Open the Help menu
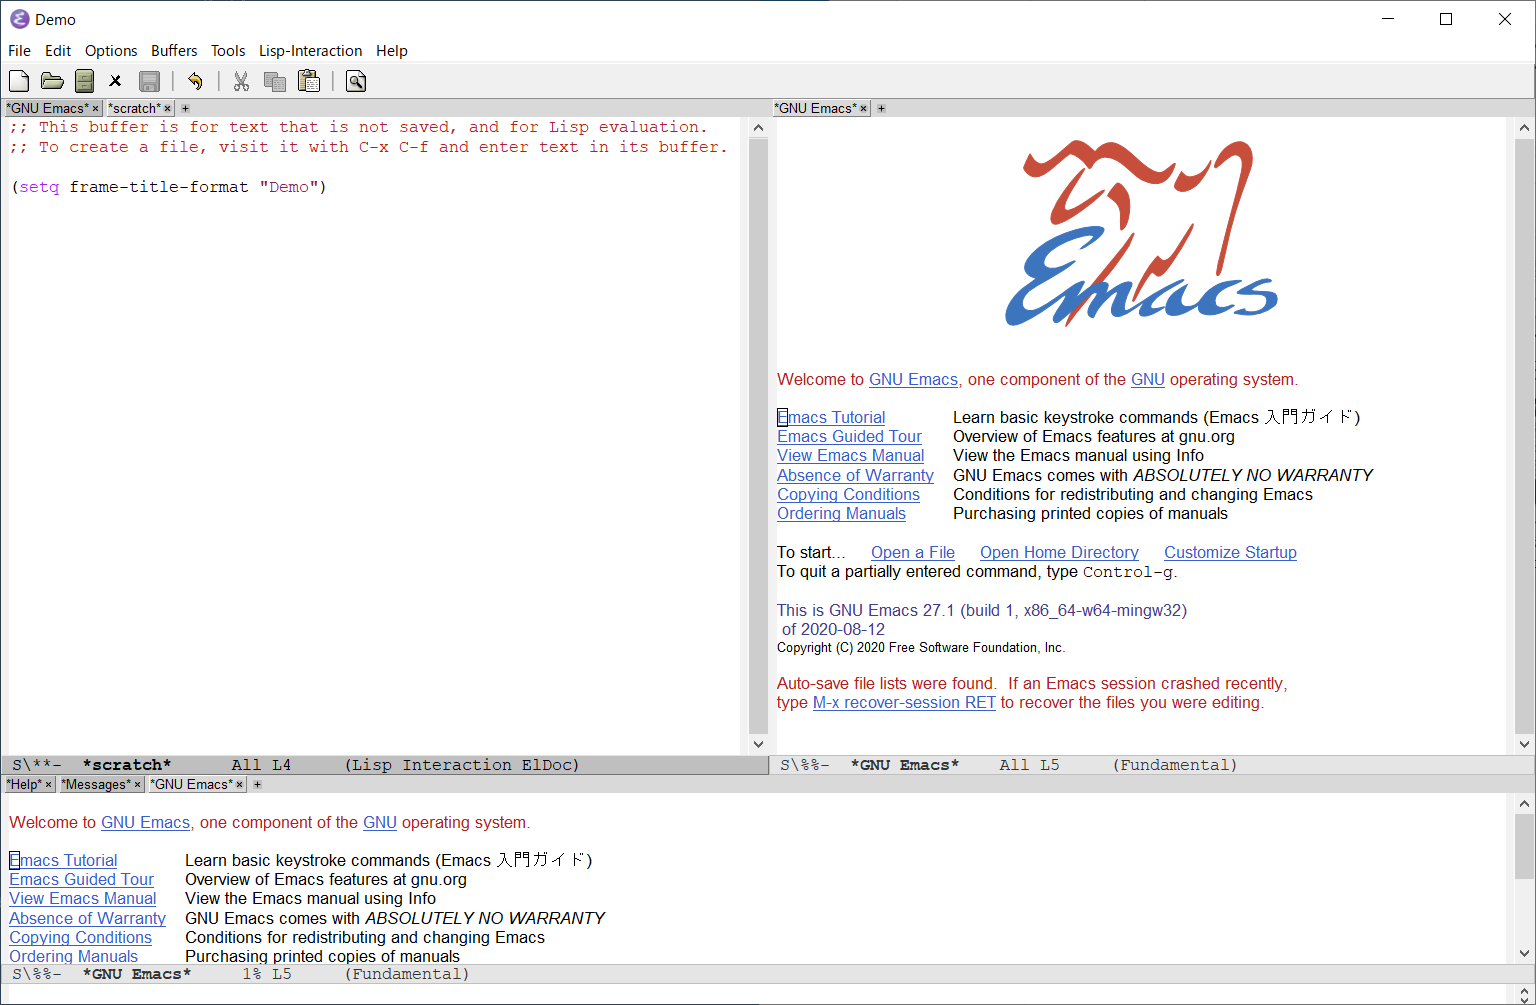Screen dimensions: 1536x1005 (x=392, y=51)
